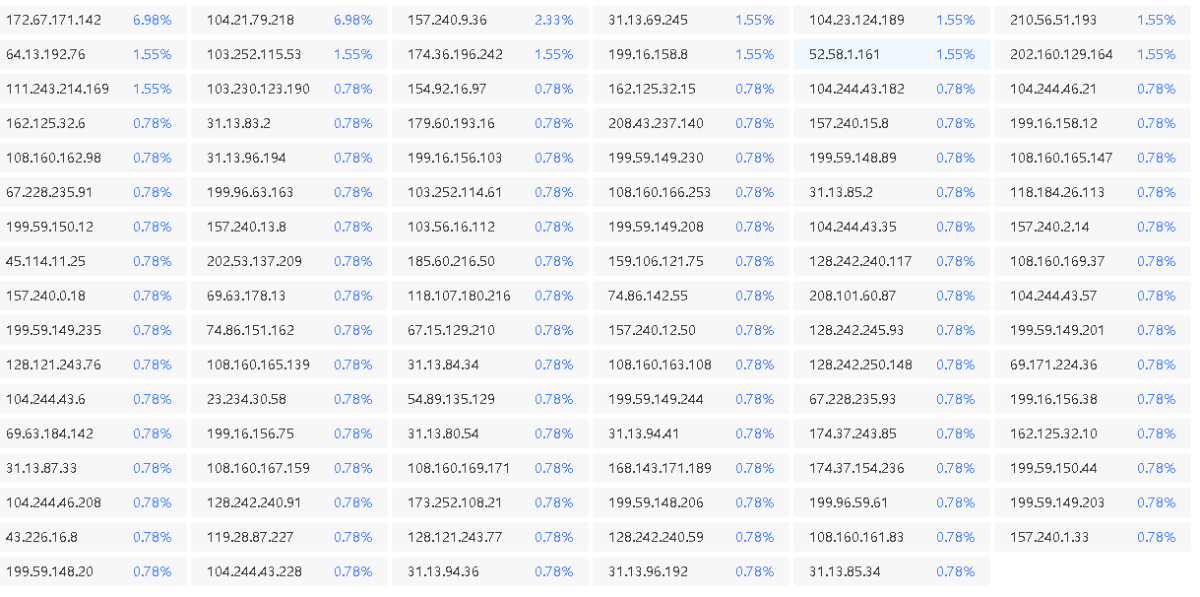Click the 118.107.180.216 cell
1200x597 pixels.
click(x=459, y=296)
